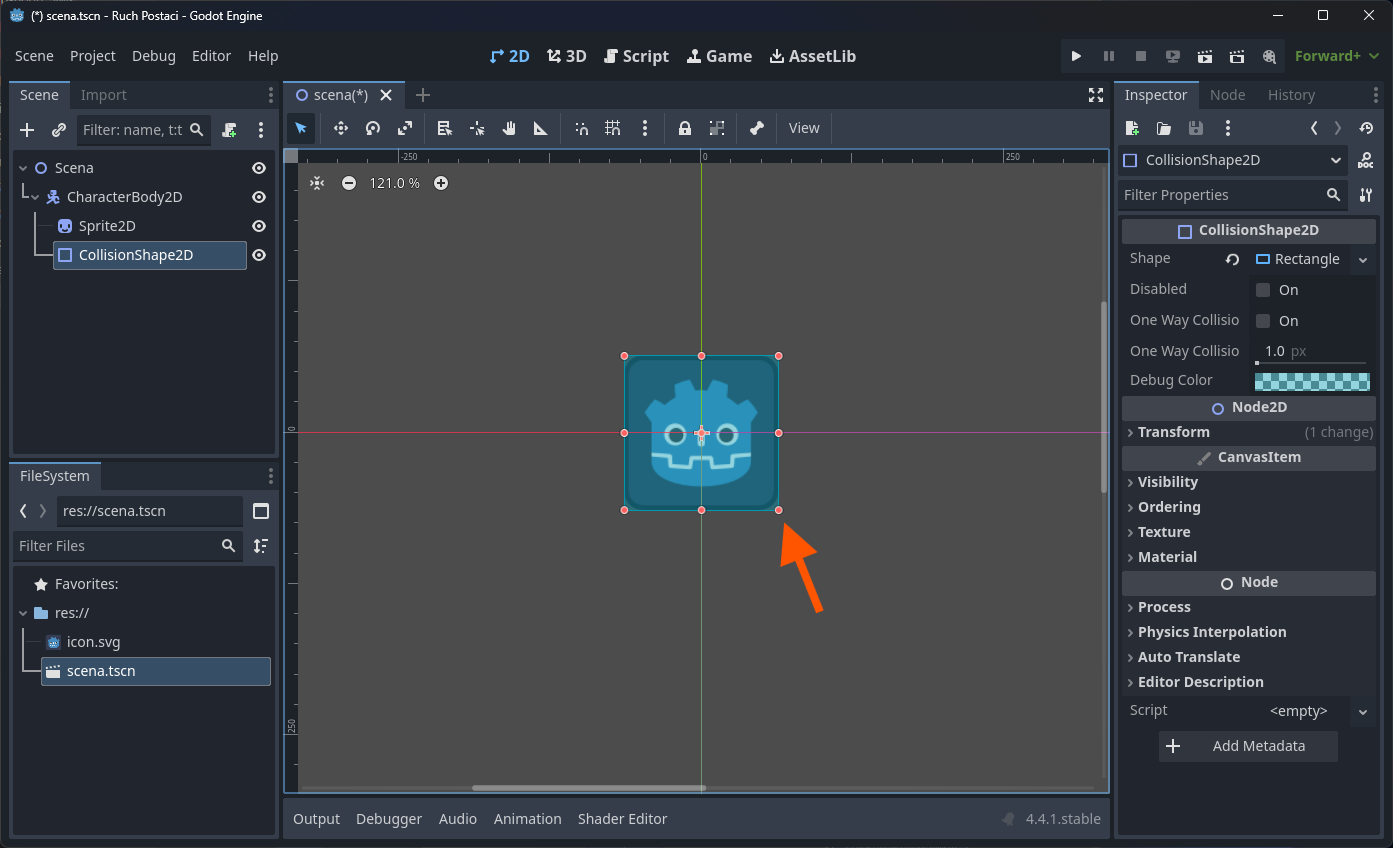Click Add Metadata button
The width and height of the screenshot is (1393, 848).
point(1248,746)
